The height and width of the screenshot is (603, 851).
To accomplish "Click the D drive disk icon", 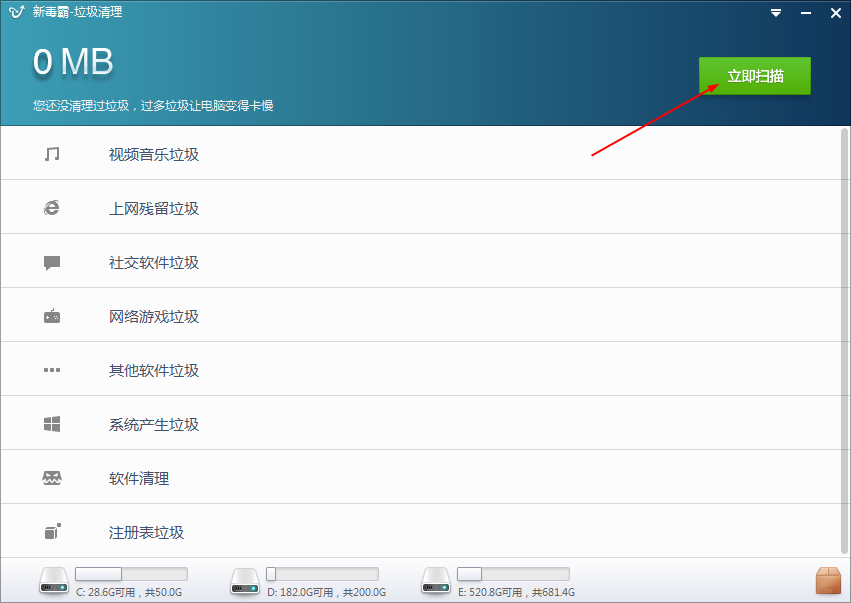I will [x=245, y=581].
